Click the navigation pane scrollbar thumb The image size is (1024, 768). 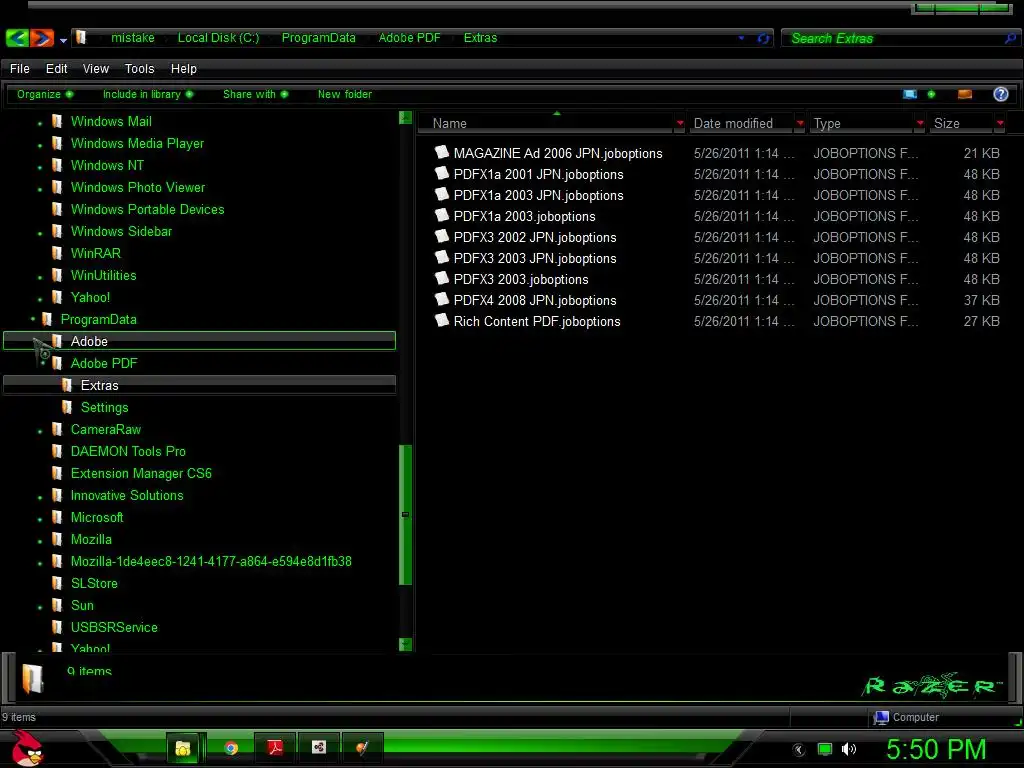(405, 515)
